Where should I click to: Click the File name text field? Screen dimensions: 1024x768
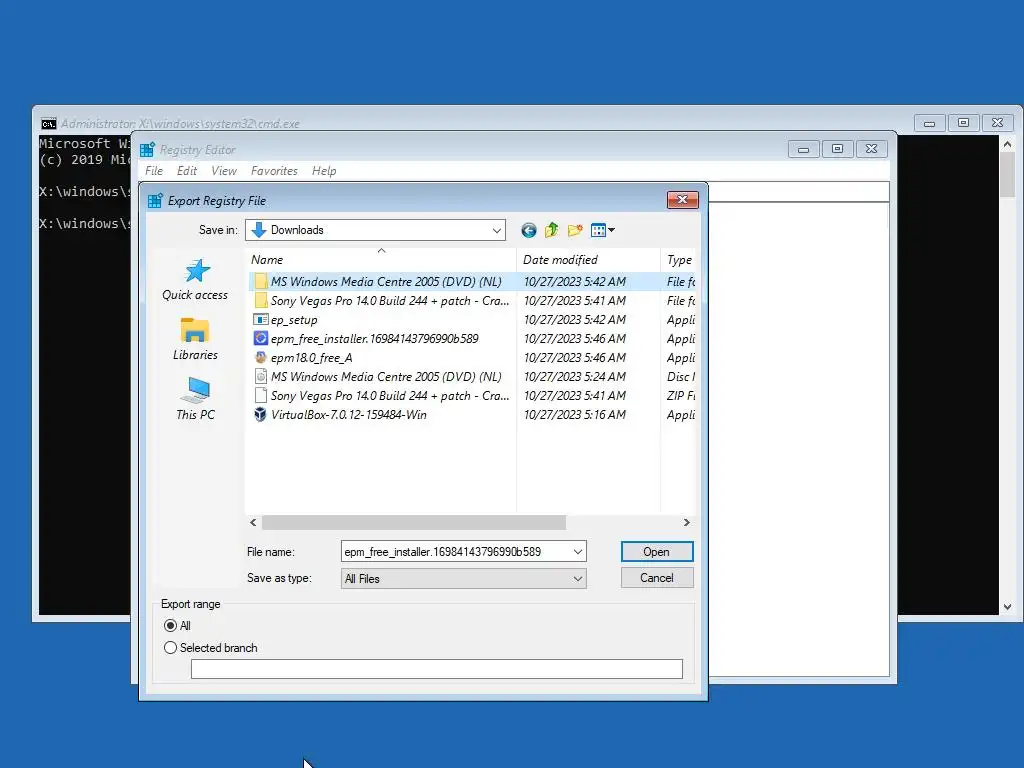coord(455,552)
